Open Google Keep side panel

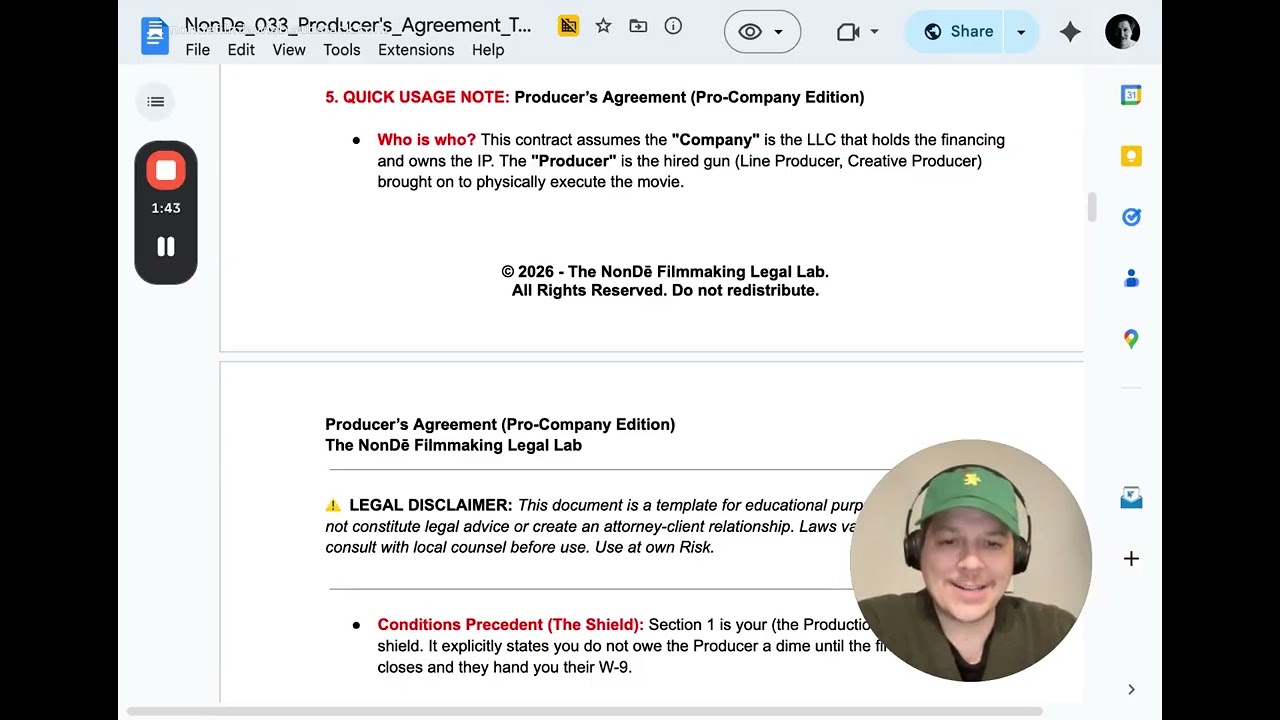tap(1131, 156)
